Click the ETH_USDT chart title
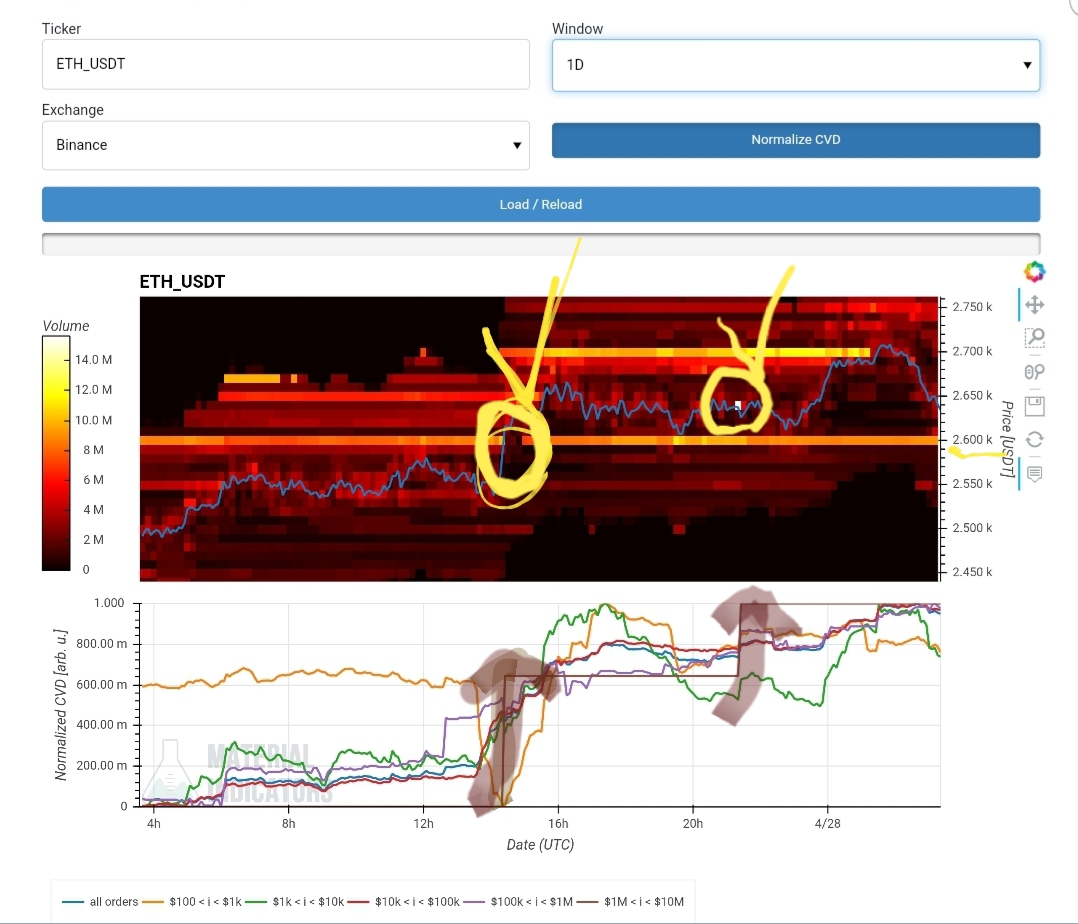Image resolution: width=1078 pixels, height=924 pixels. point(182,282)
